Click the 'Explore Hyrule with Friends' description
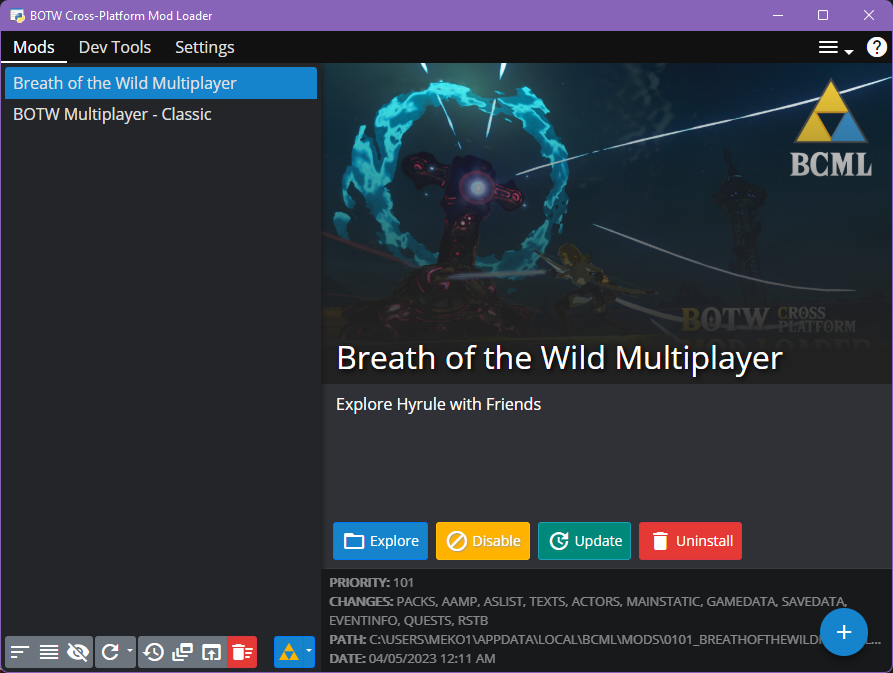893x673 pixels. 438,404
